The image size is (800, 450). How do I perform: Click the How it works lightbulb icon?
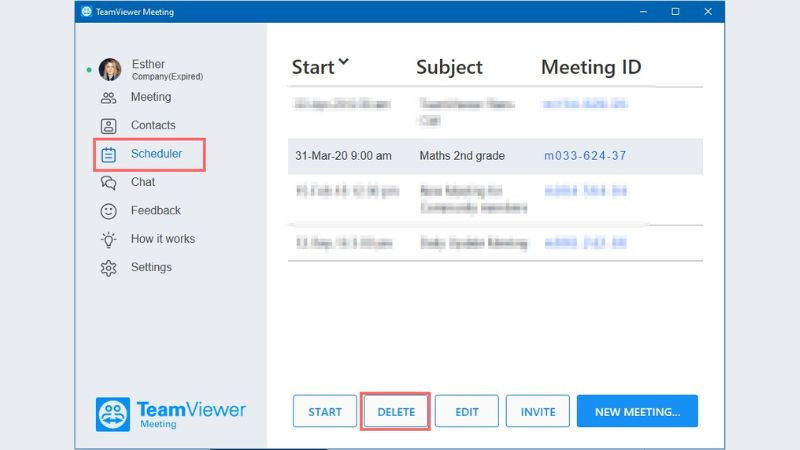tap(108, 239)
